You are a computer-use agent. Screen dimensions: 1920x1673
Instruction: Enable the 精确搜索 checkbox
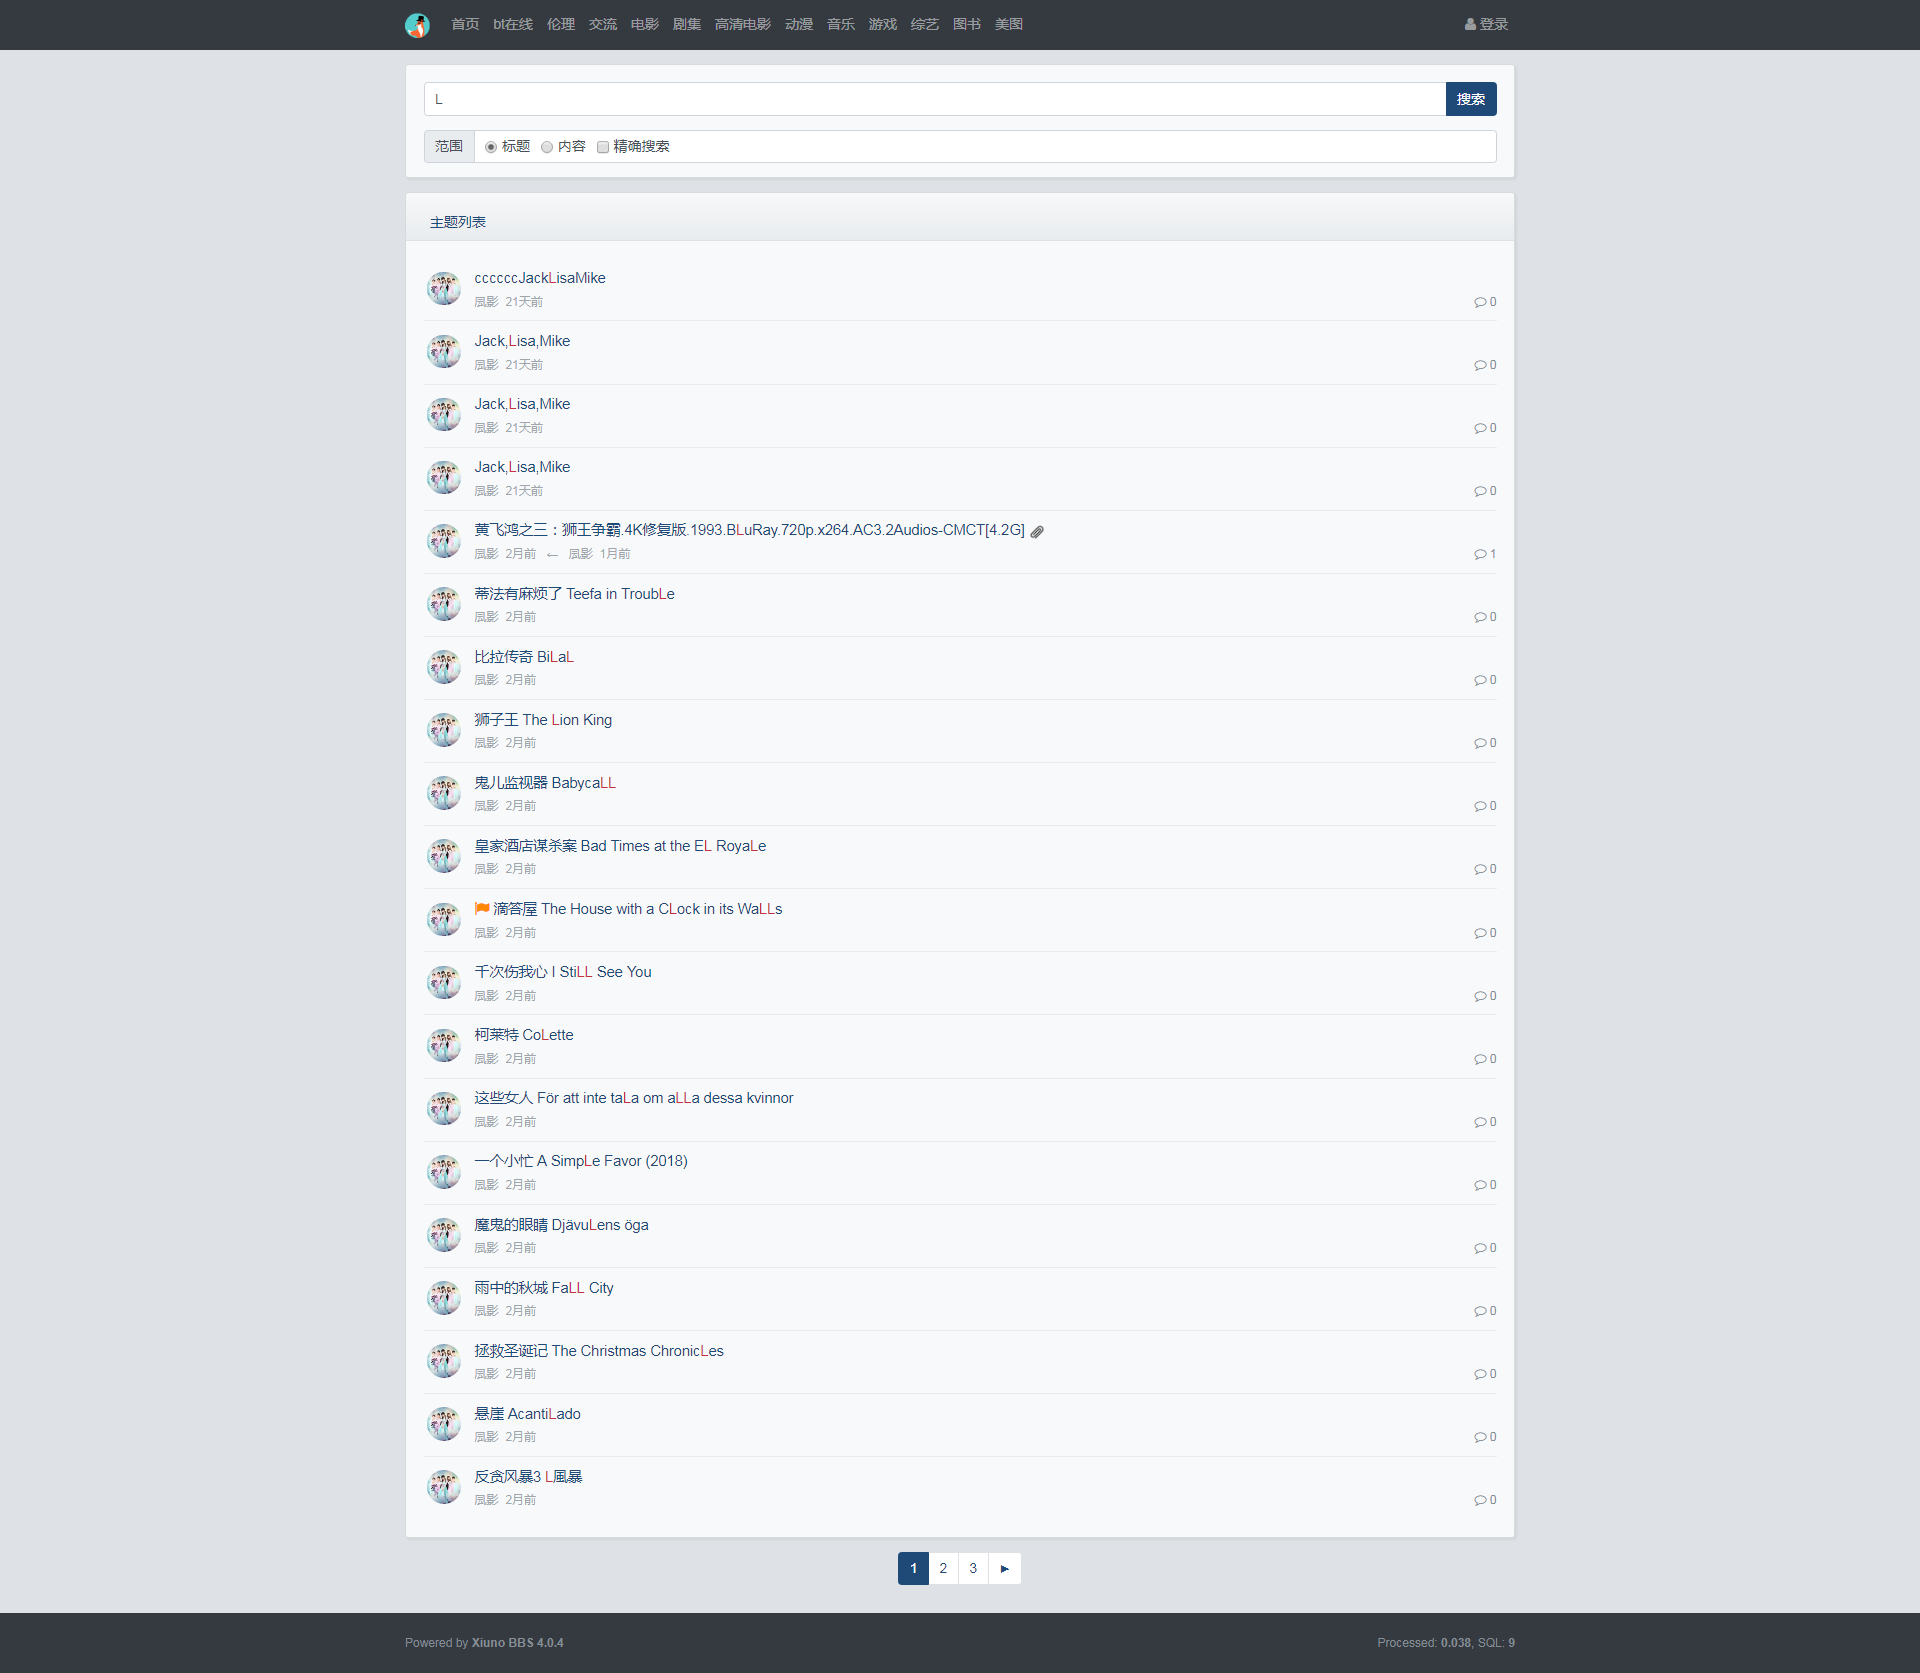click(x=603, y=147)
